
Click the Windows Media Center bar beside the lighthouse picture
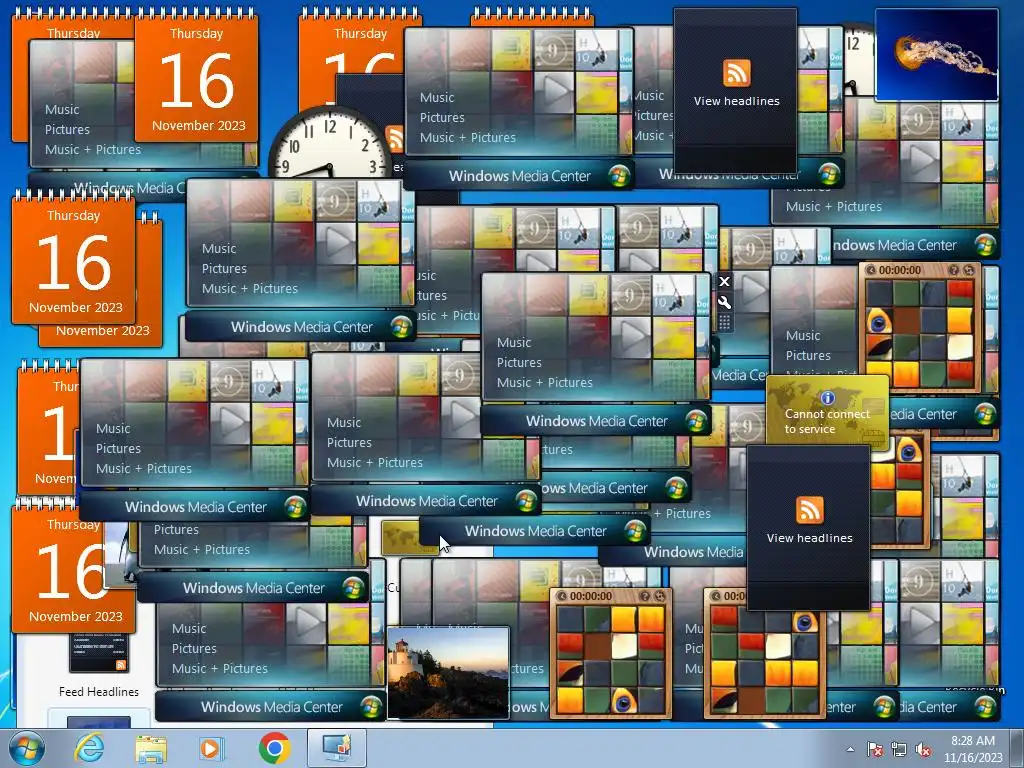click(x=270, y=707)
